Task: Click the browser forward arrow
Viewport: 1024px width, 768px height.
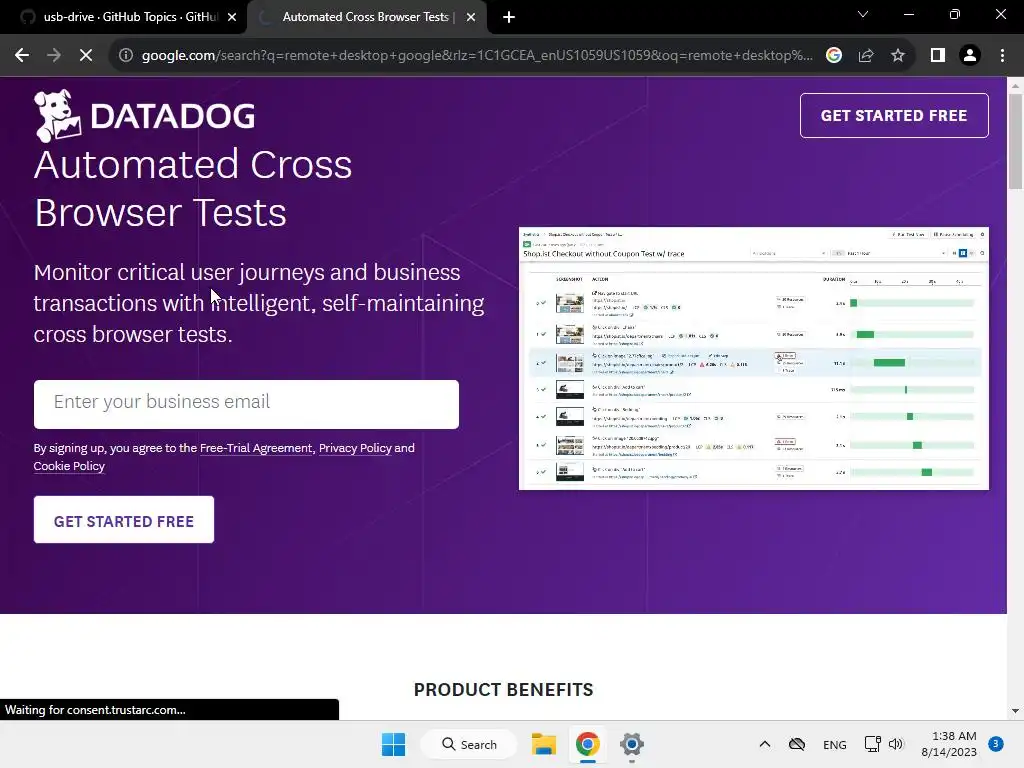Action: [x=54, y=56]
